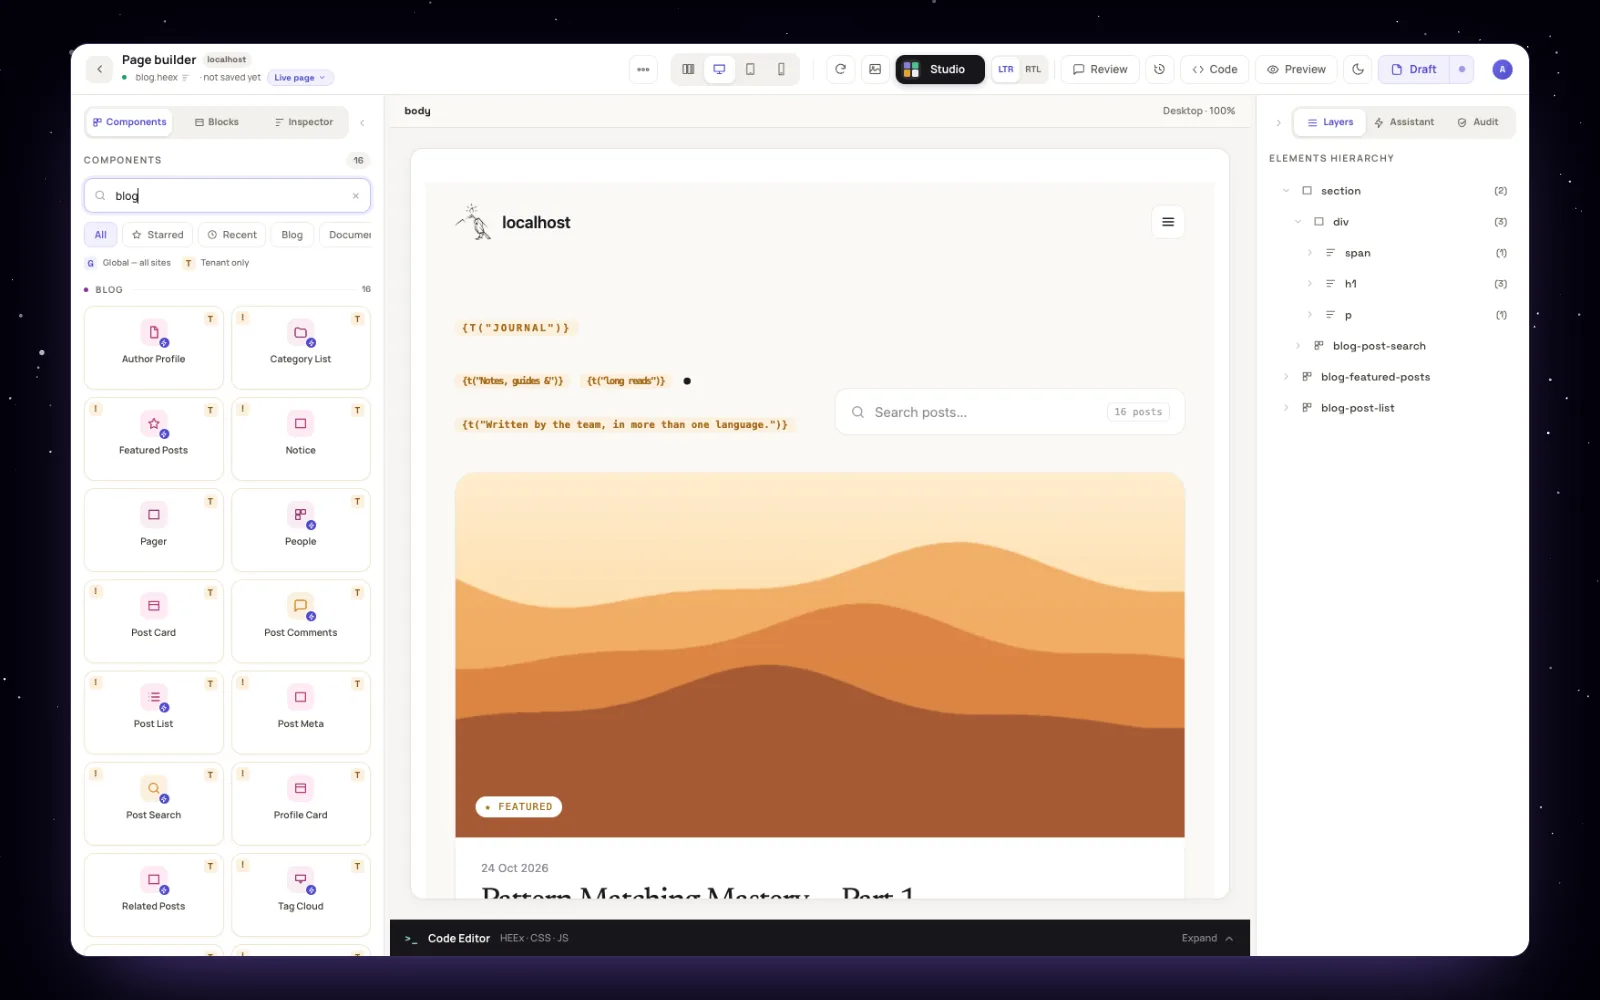Filter components by Starred
Screen dimensions: 1600x1000
pyautogui.click(x=158, y=235)
